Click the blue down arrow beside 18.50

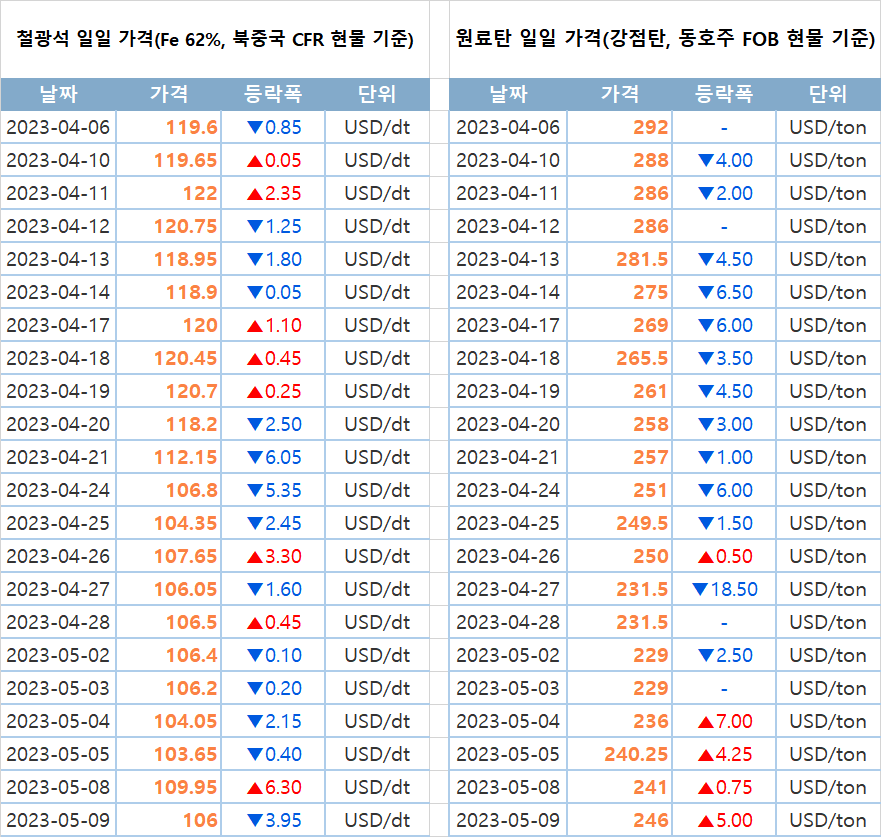tap(699, 589)
